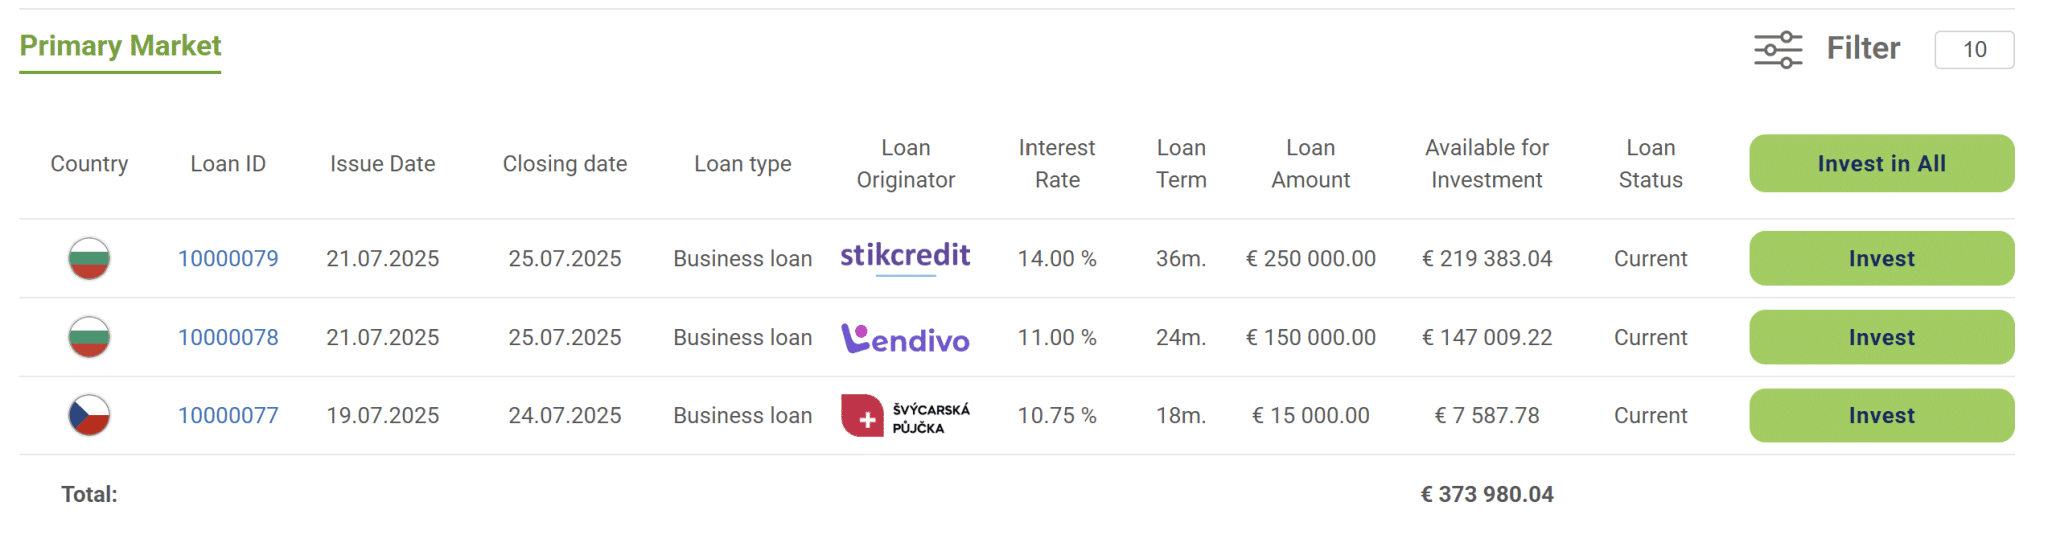Sort by Closing date column header

565,164
